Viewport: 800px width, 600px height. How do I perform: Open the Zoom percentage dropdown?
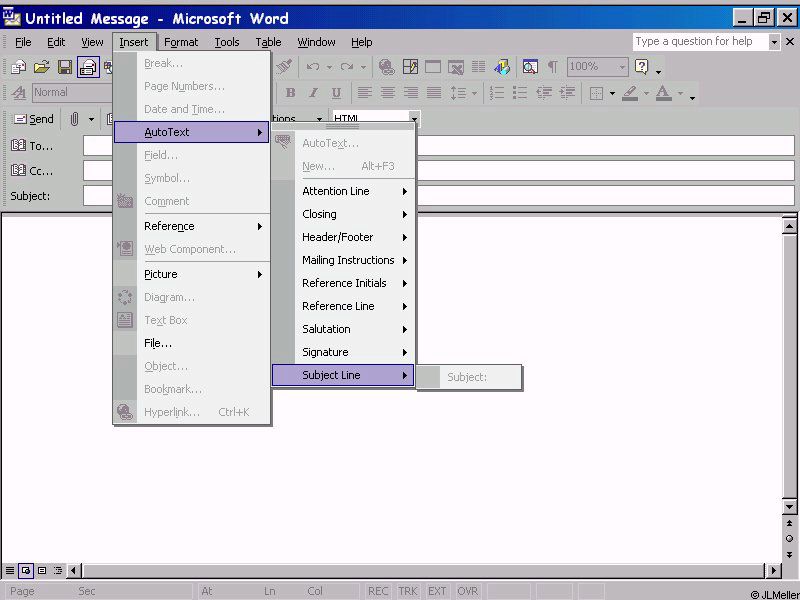[x=622, y=67]
